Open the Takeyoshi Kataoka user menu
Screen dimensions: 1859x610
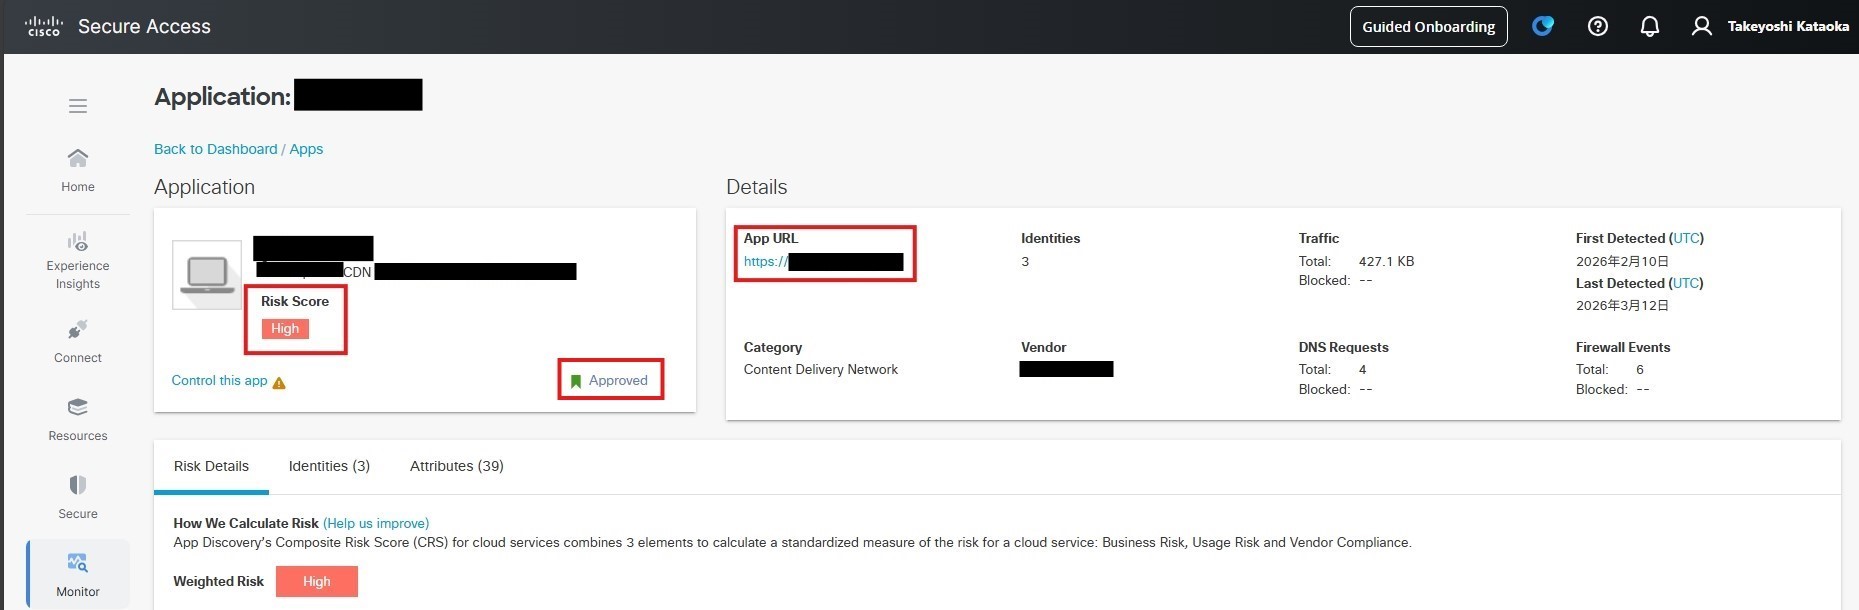(x=1771, y=27)
